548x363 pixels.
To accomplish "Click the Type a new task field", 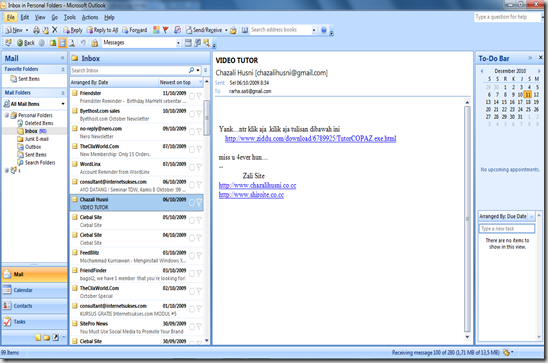I will point(506,228).
